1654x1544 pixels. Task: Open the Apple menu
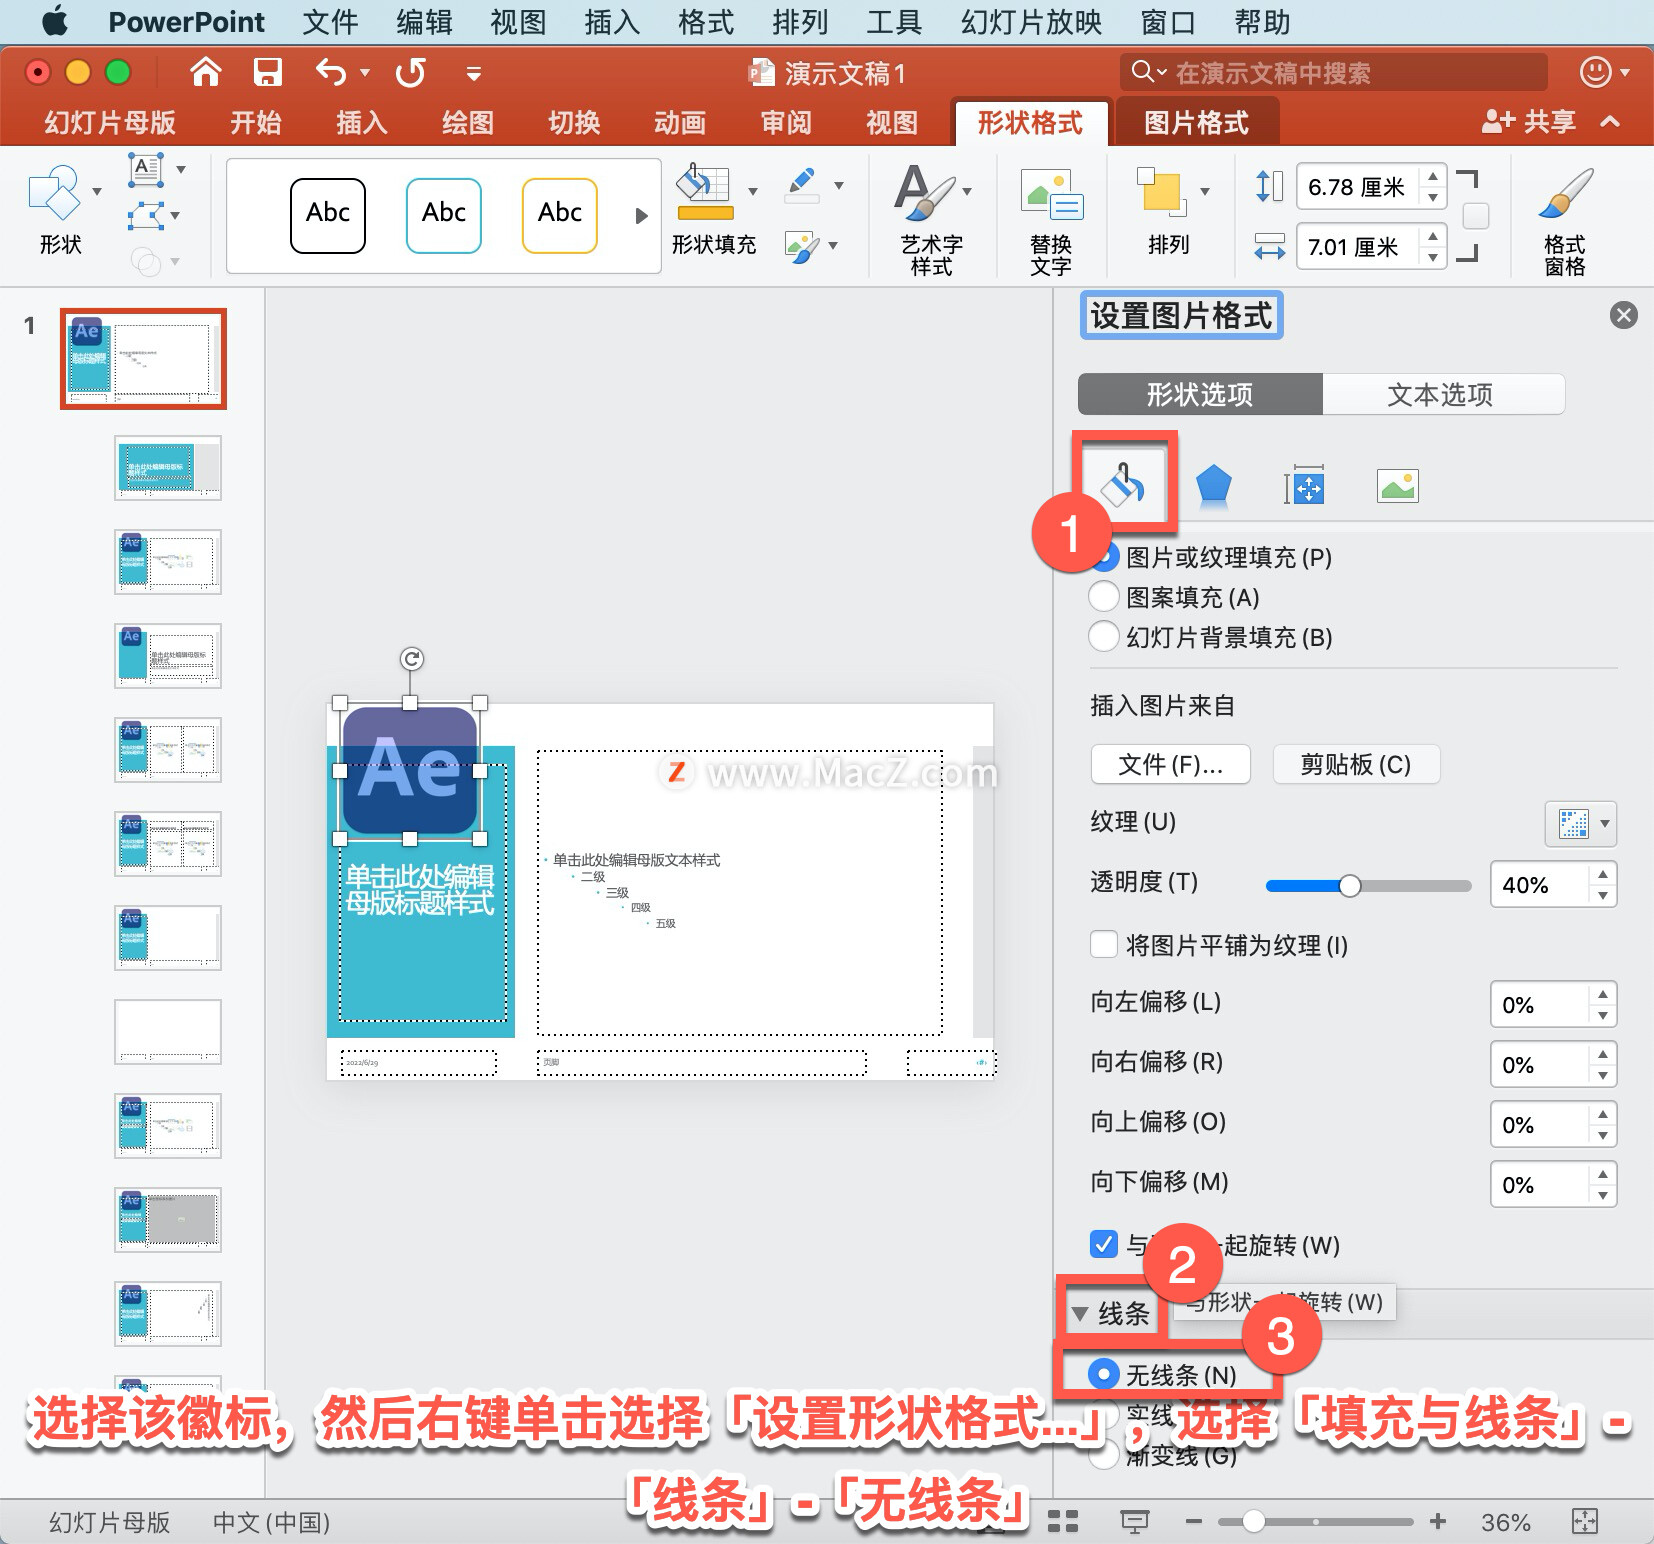click(55, 21)
